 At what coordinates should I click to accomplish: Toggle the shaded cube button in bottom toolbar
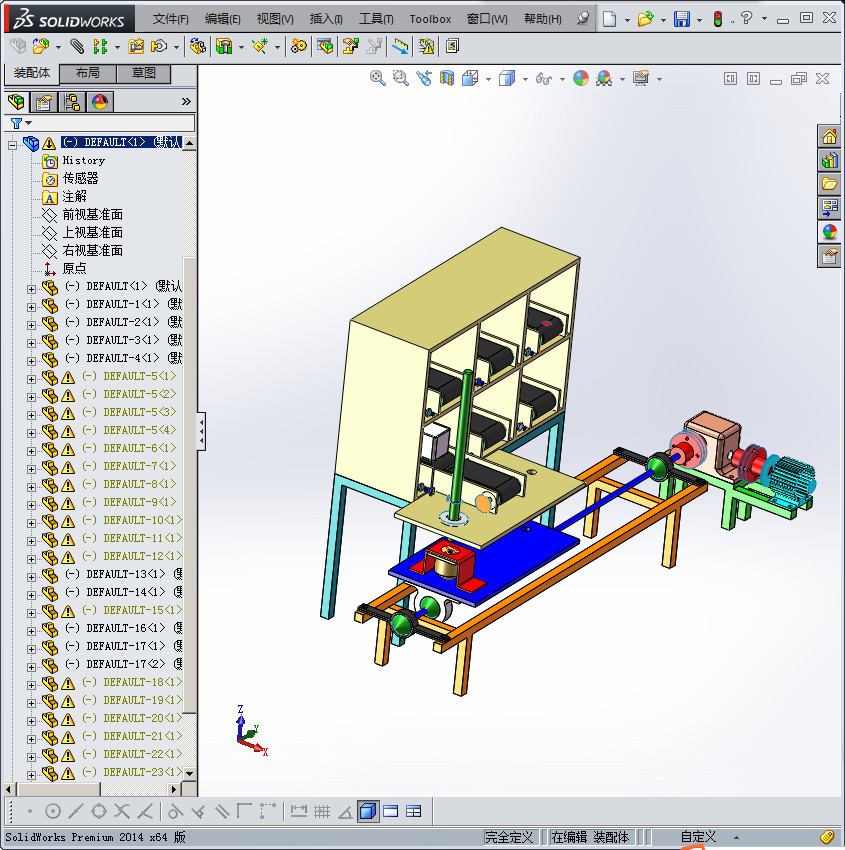368,812
